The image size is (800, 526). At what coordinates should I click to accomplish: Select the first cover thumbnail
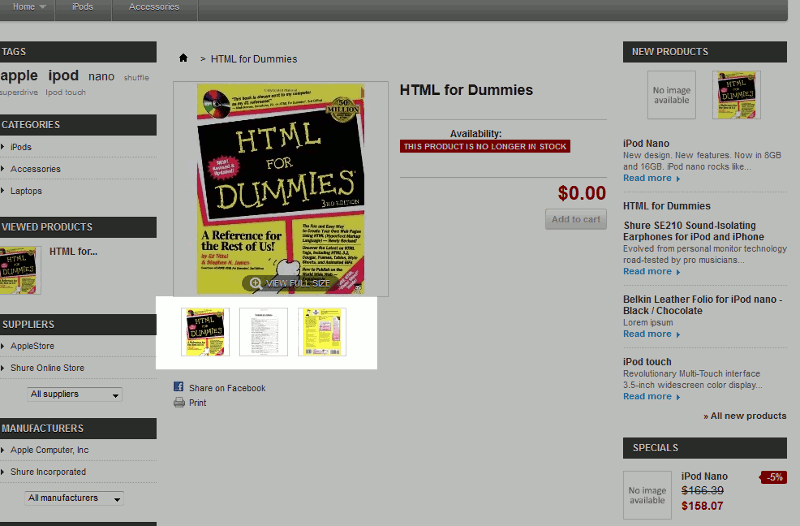pyautogui.click(x=205, y=332)
